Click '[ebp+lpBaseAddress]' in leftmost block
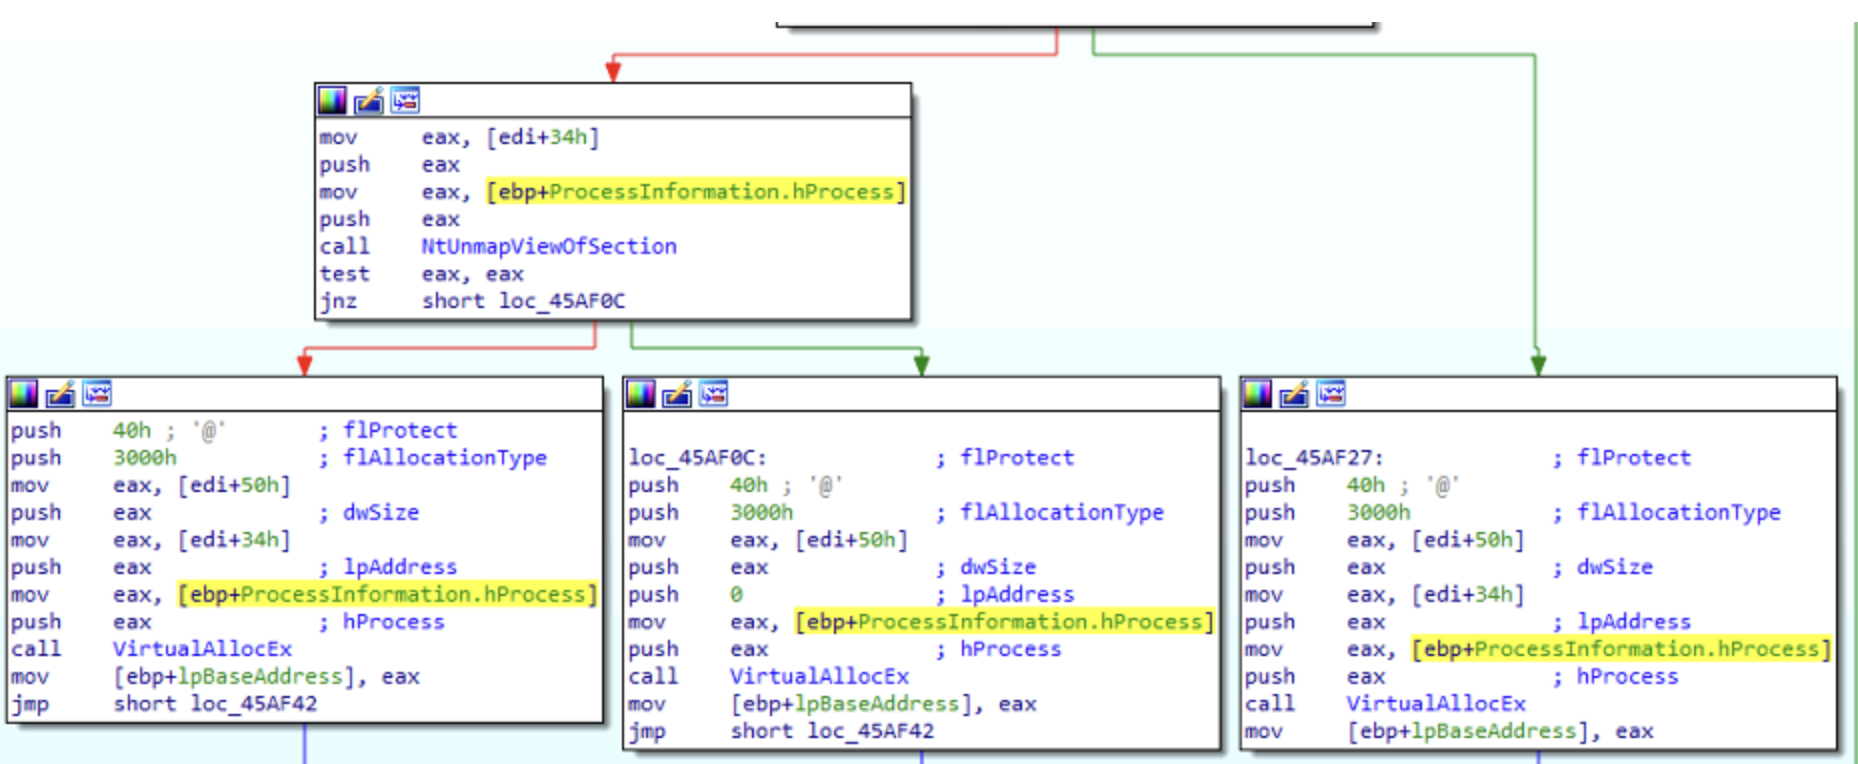1858x764 pixels. tap(234, 677)
